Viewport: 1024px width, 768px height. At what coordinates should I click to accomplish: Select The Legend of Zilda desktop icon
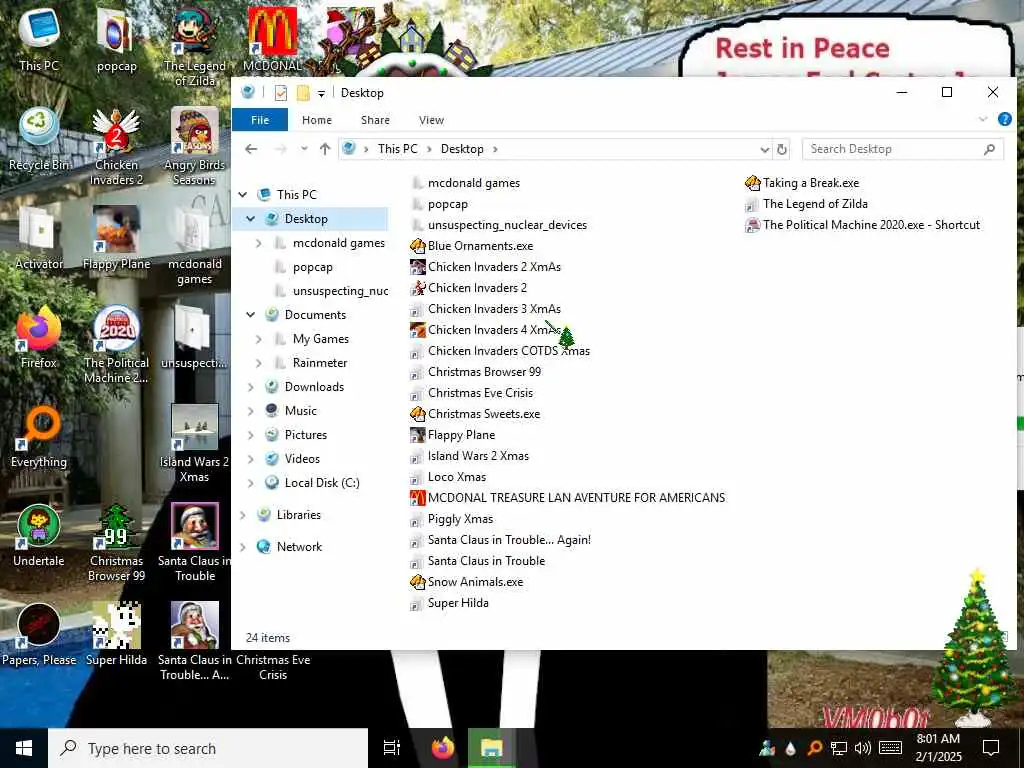[194, 48]
